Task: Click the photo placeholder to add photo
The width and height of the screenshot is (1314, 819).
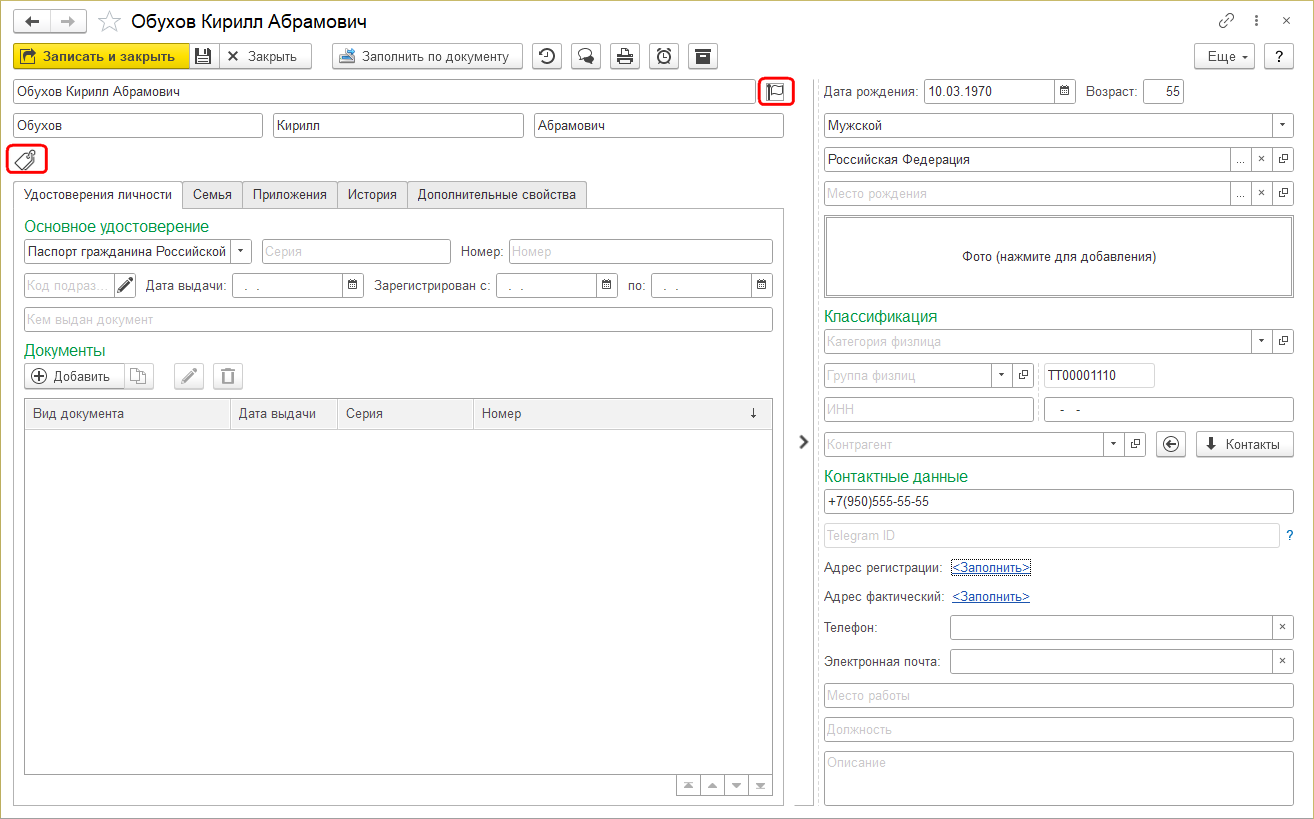Action: (1058, 257)
